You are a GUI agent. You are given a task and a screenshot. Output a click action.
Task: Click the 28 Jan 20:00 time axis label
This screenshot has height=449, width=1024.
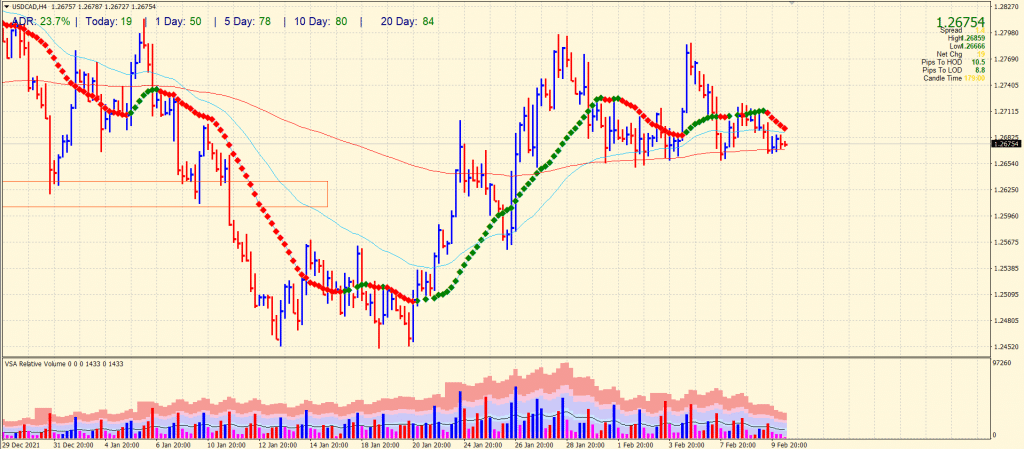pos(586,444)
